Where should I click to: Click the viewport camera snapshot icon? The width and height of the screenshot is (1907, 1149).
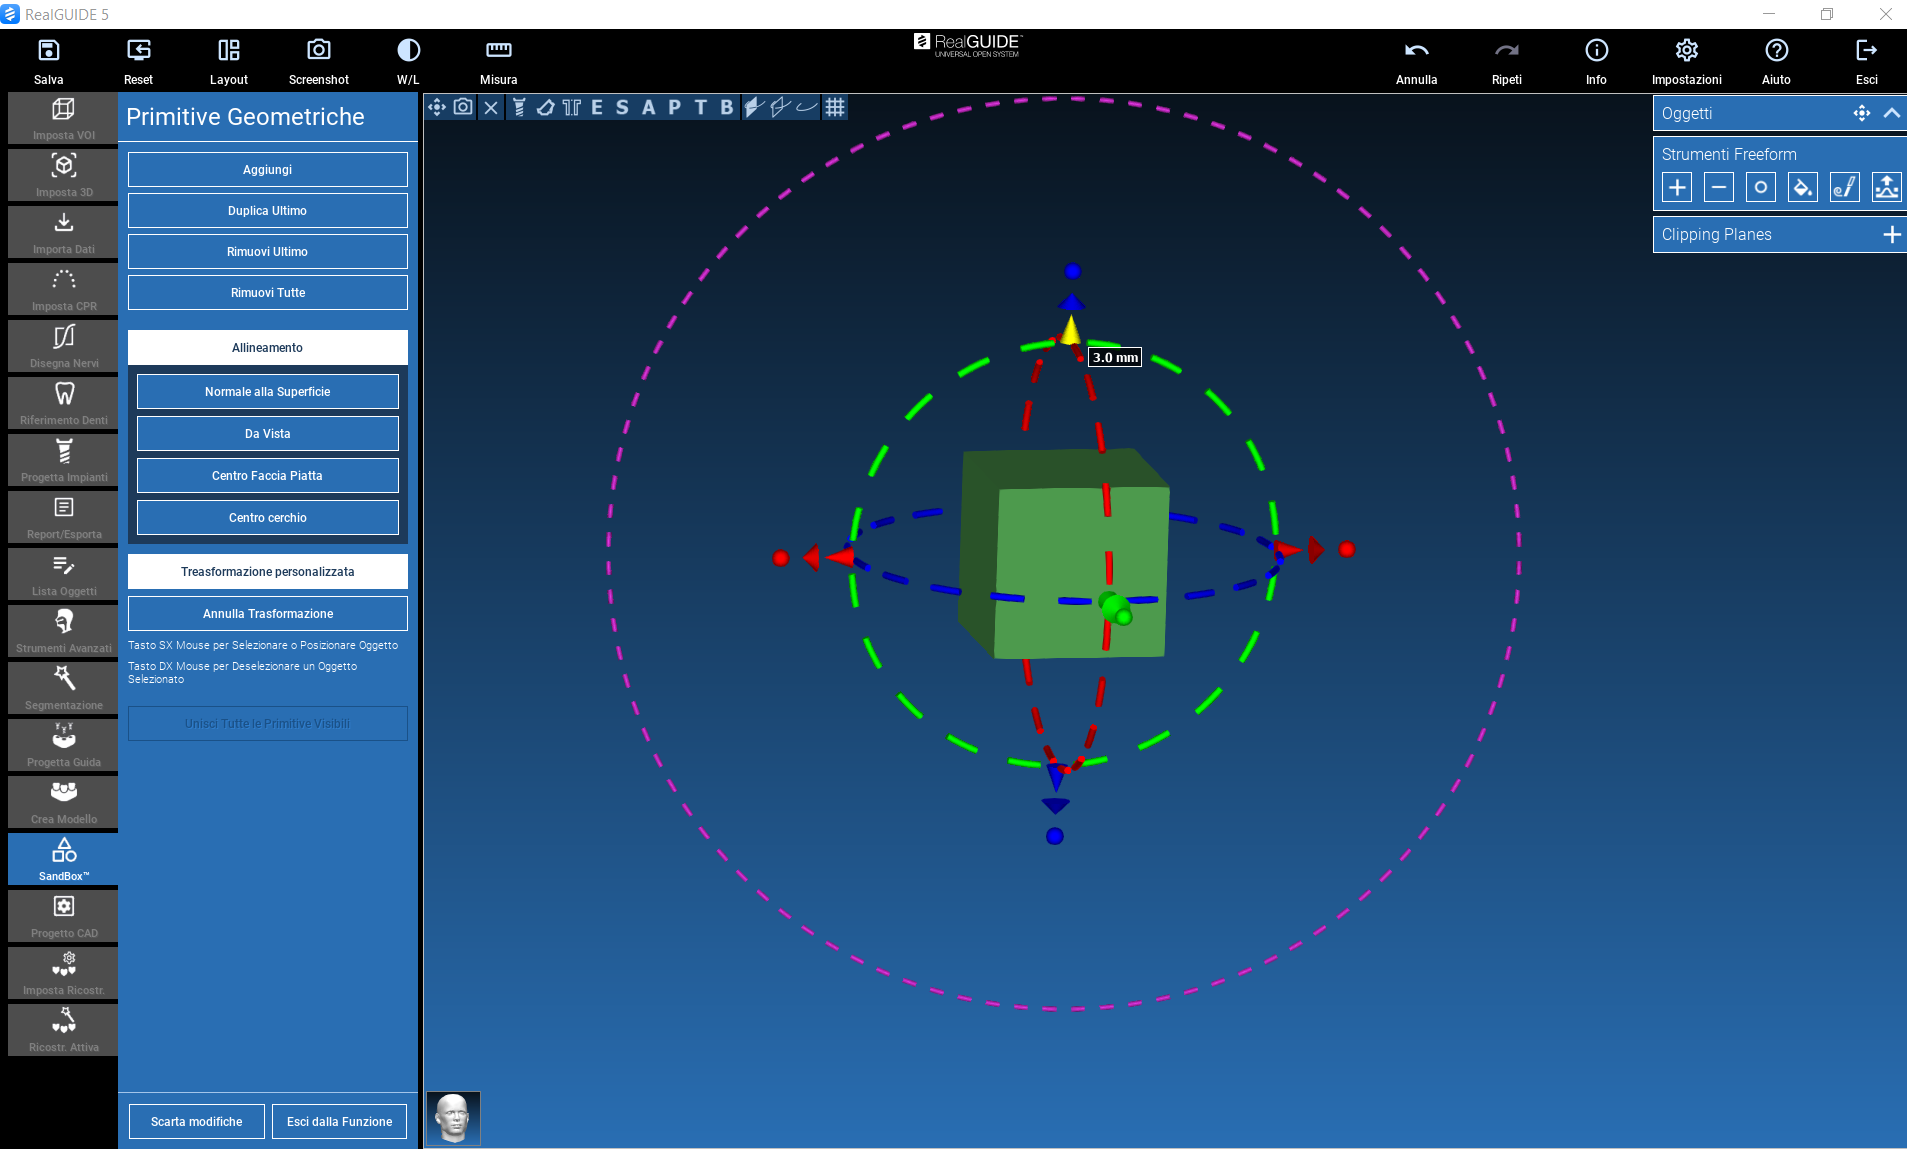463,107
